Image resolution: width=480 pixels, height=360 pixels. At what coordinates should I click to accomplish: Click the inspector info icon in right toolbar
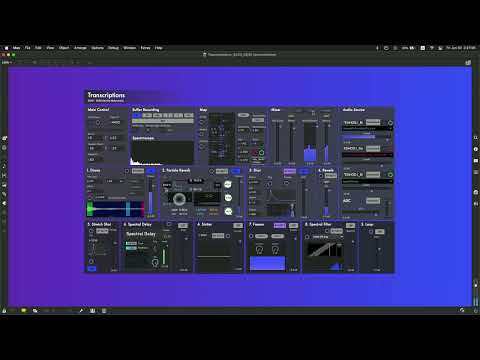tap(476, 149)
